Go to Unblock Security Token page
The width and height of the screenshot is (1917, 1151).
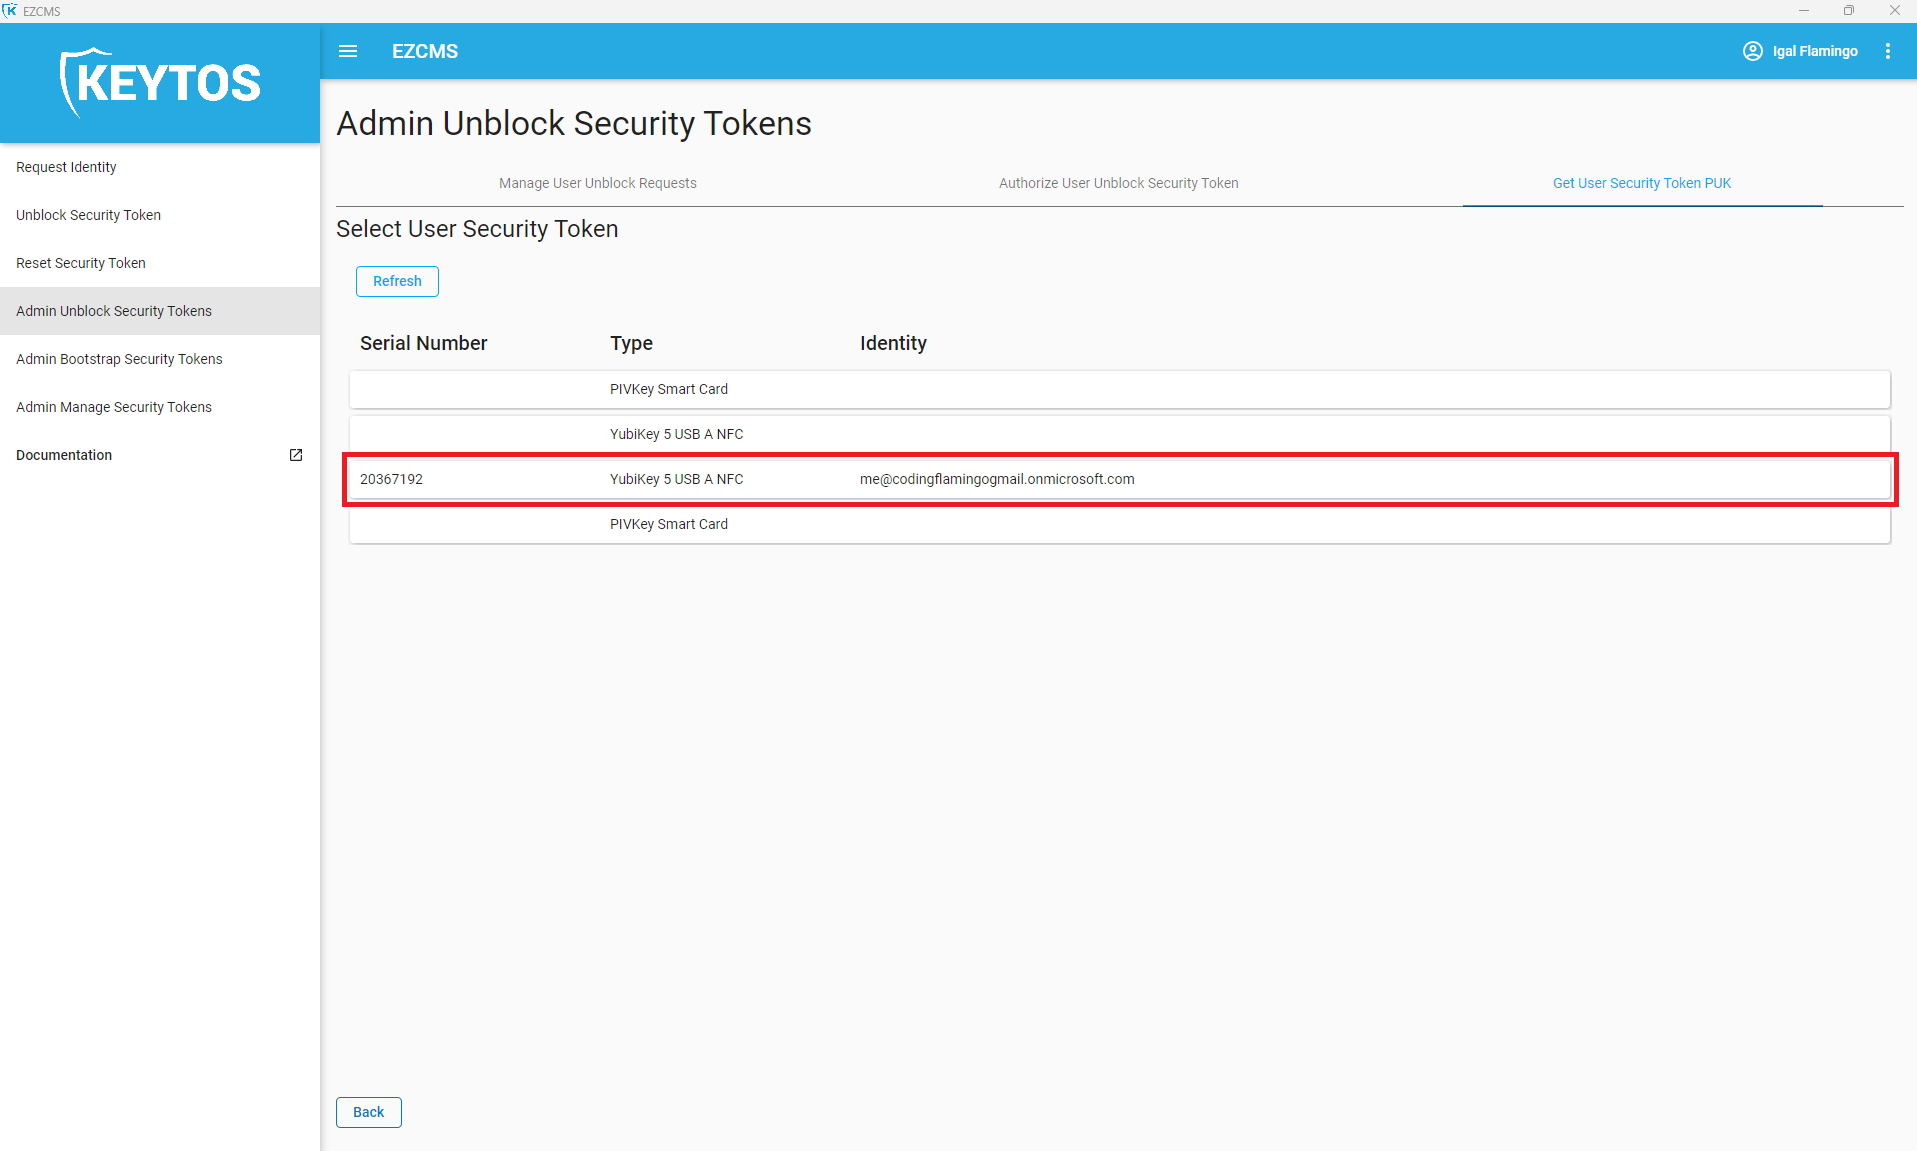(x=88, y=215)
